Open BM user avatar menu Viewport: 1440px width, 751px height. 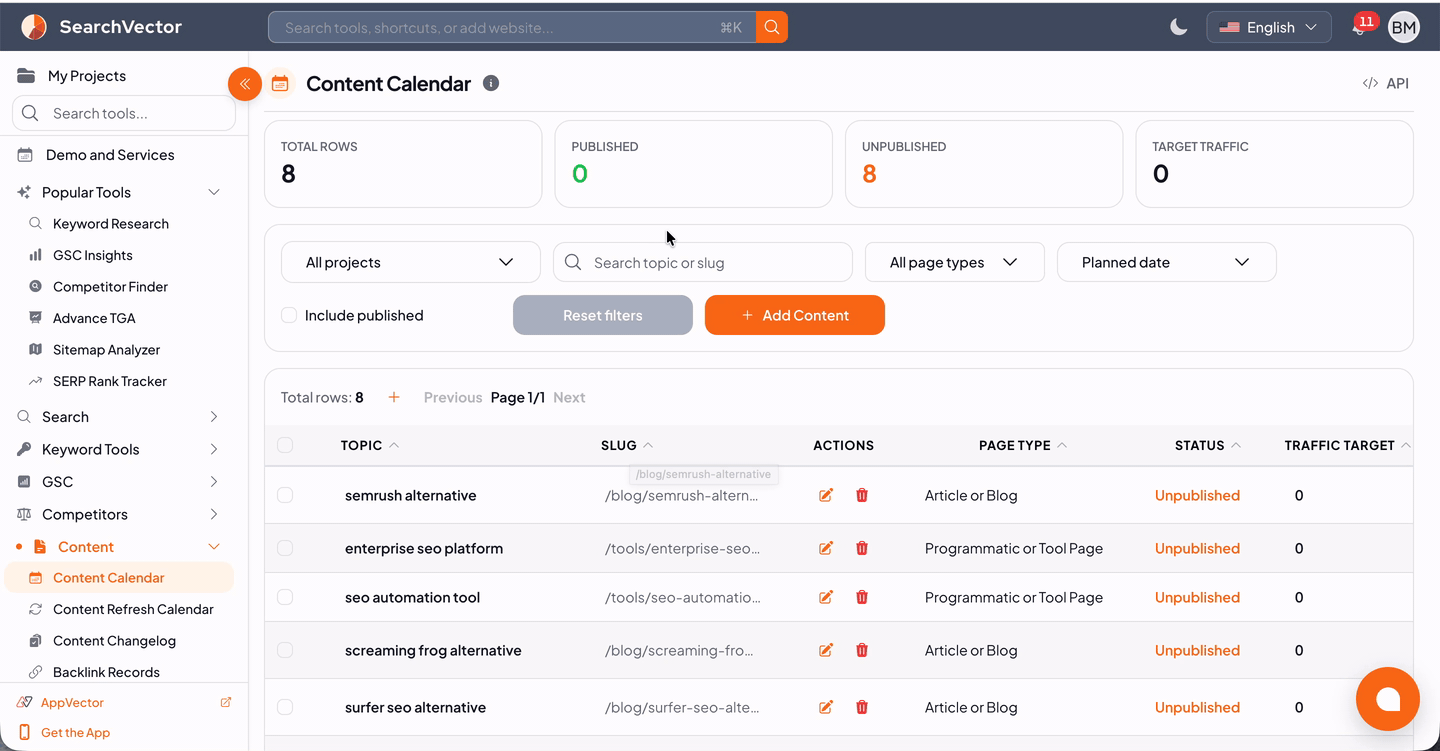pos(1404,27)
